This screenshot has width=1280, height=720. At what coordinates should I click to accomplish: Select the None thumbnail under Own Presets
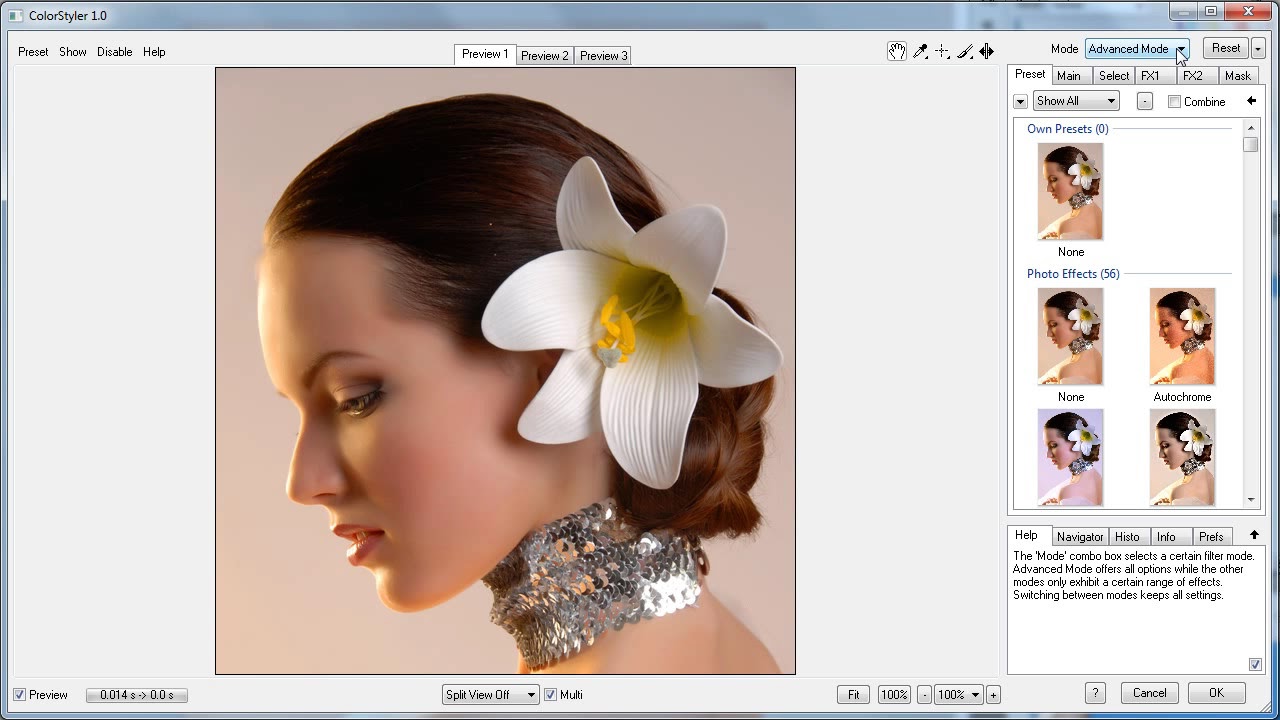click(x=1070, y=192)
